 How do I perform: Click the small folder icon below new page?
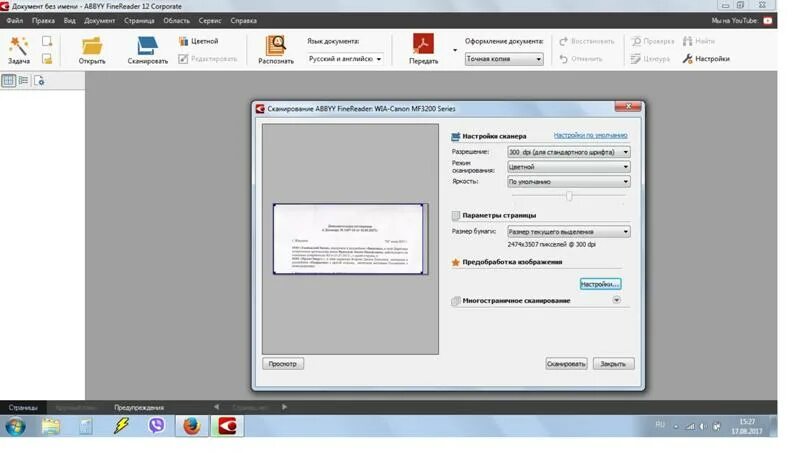point(47,59)
